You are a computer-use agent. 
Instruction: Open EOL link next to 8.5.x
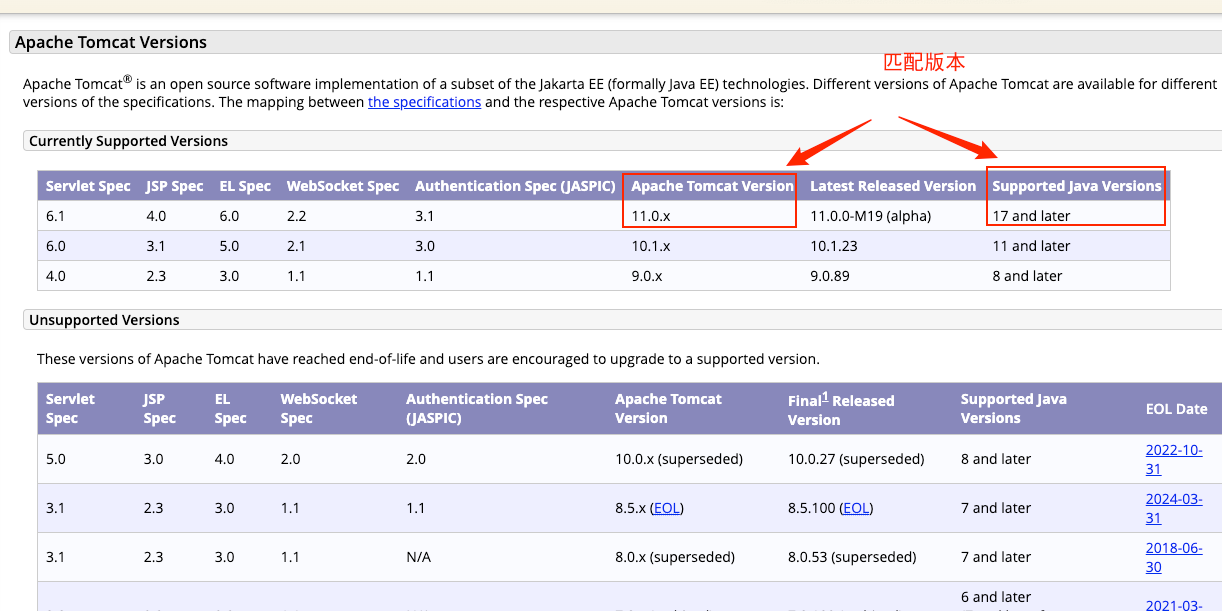[667, 508]
